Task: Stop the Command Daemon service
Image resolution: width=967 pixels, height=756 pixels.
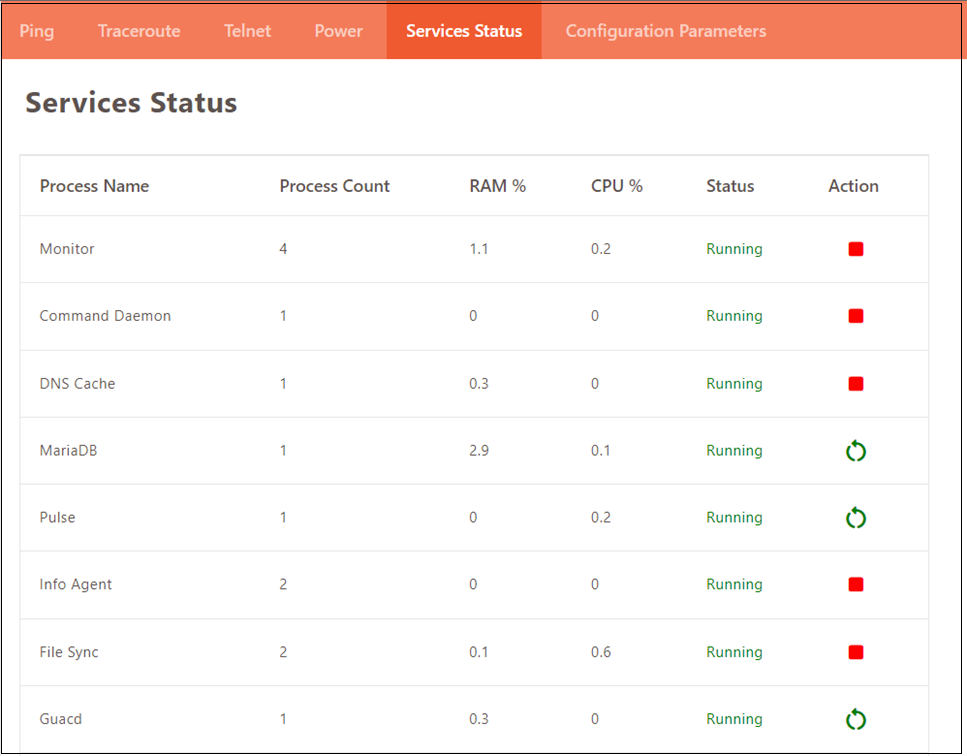Action: pos(855,316)
